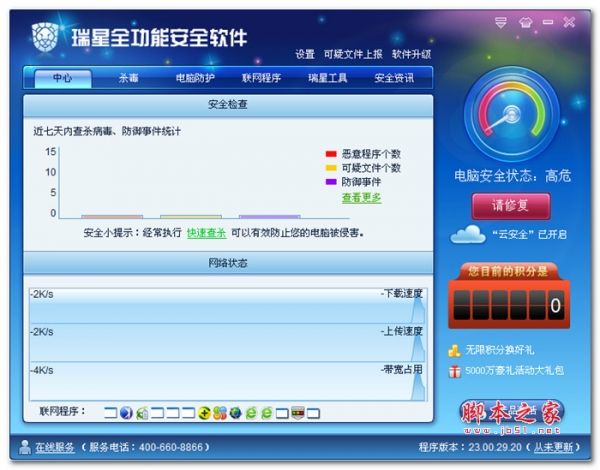Click the yellow 可疑文件个数 legend swatch
Screen dimensions: 600x470
pyautogui.click(x=331, y=168)
